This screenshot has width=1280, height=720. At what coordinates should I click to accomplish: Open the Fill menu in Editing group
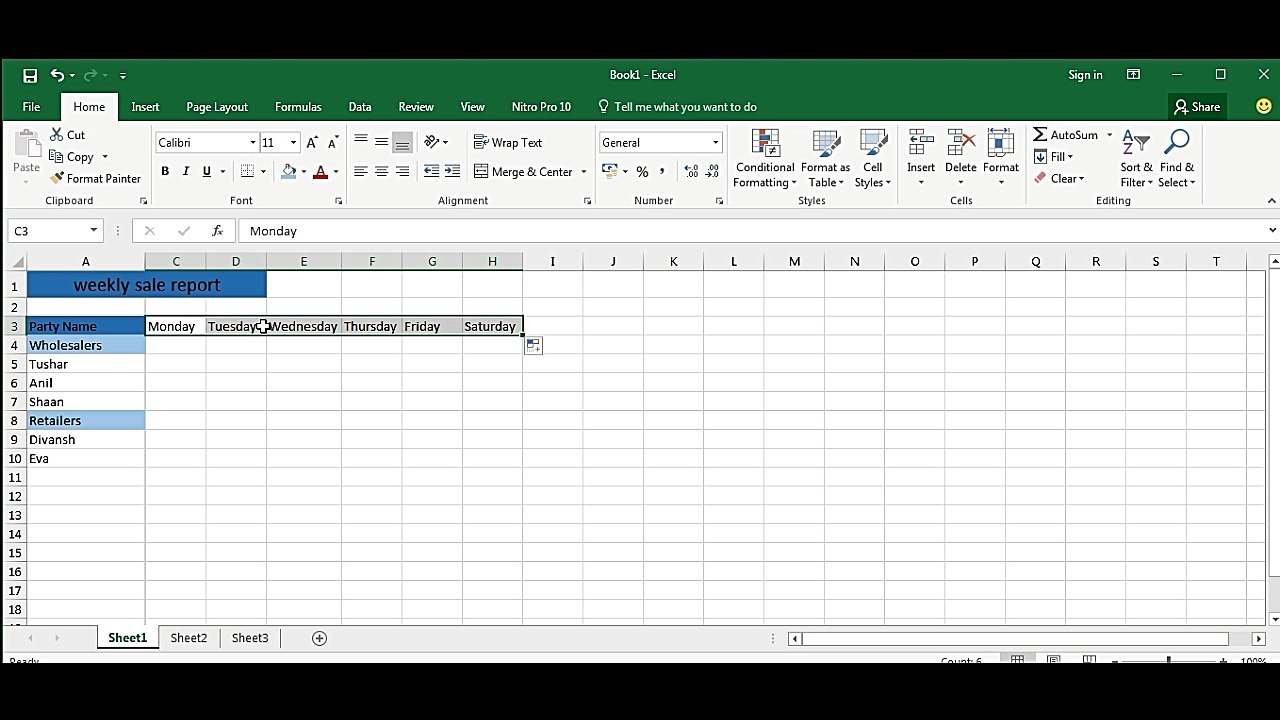tap(1054, 157)
